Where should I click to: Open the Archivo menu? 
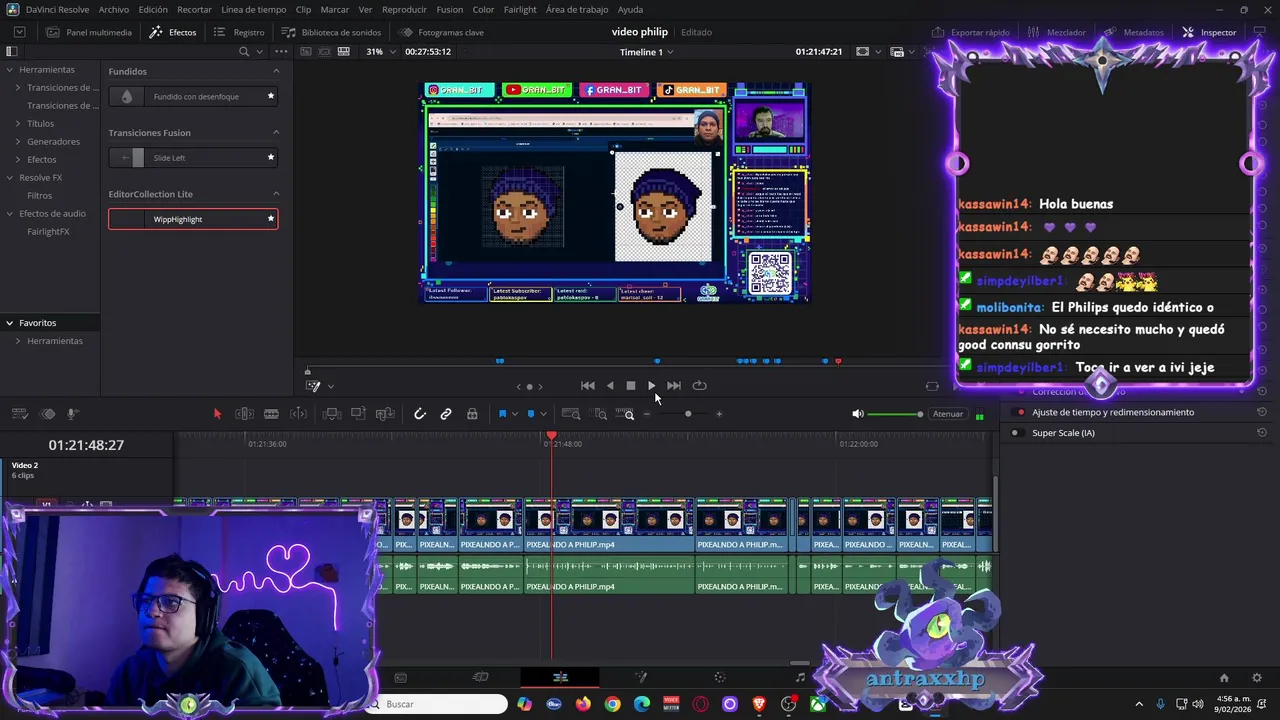pyautogui.click(x=114, y=9)
